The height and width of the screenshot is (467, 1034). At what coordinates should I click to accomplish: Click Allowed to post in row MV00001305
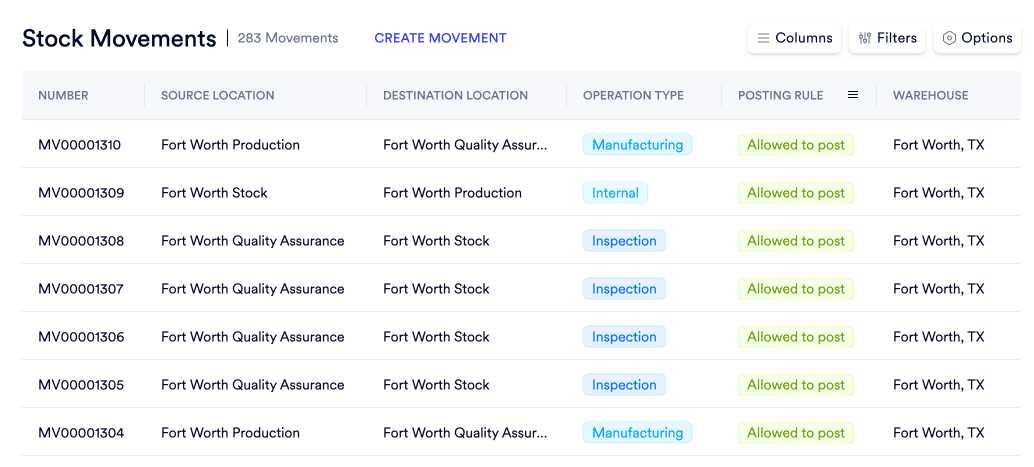click(796, 385)
